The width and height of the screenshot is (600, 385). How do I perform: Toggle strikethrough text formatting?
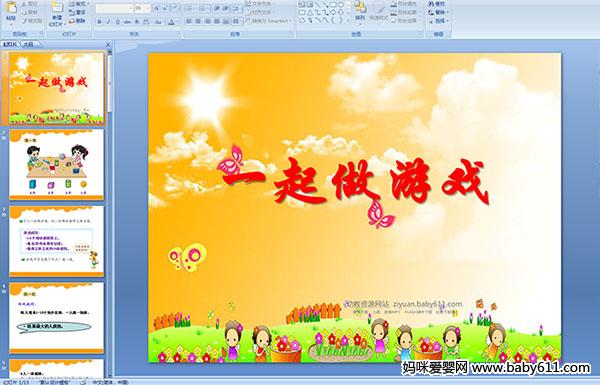tap(127, 22)
